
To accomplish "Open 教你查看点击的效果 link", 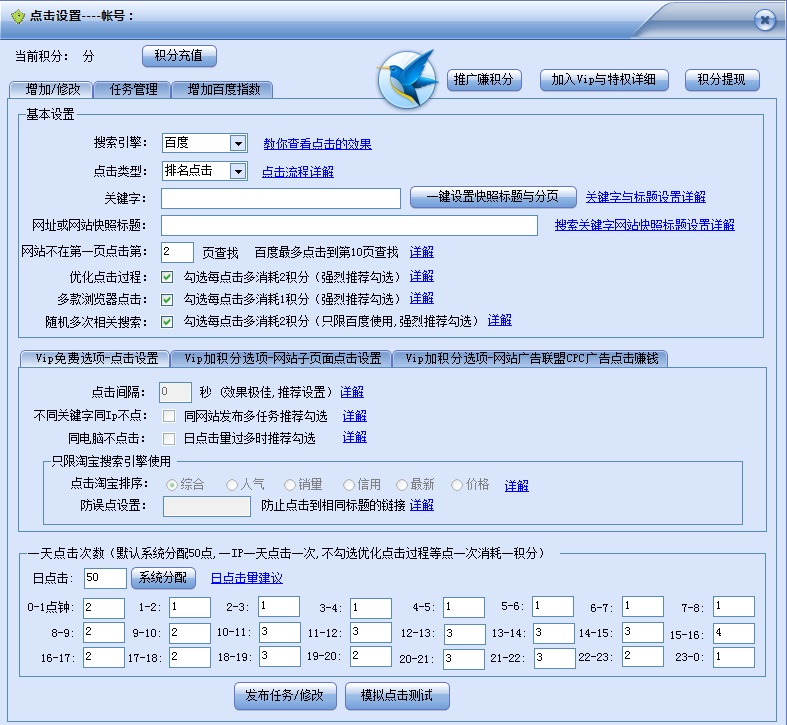I will [x=317, y=144].
